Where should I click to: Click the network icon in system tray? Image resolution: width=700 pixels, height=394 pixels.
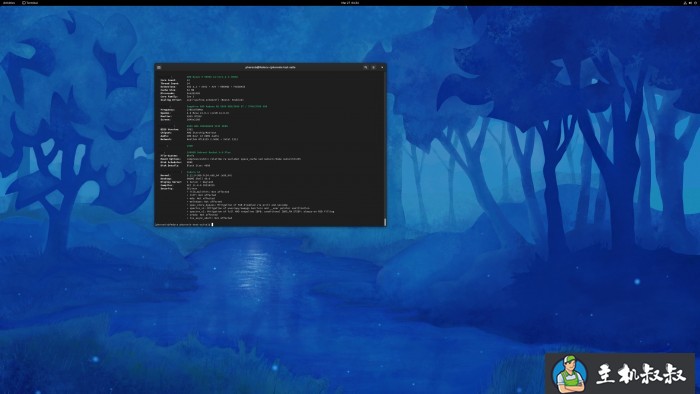[685, 3]
